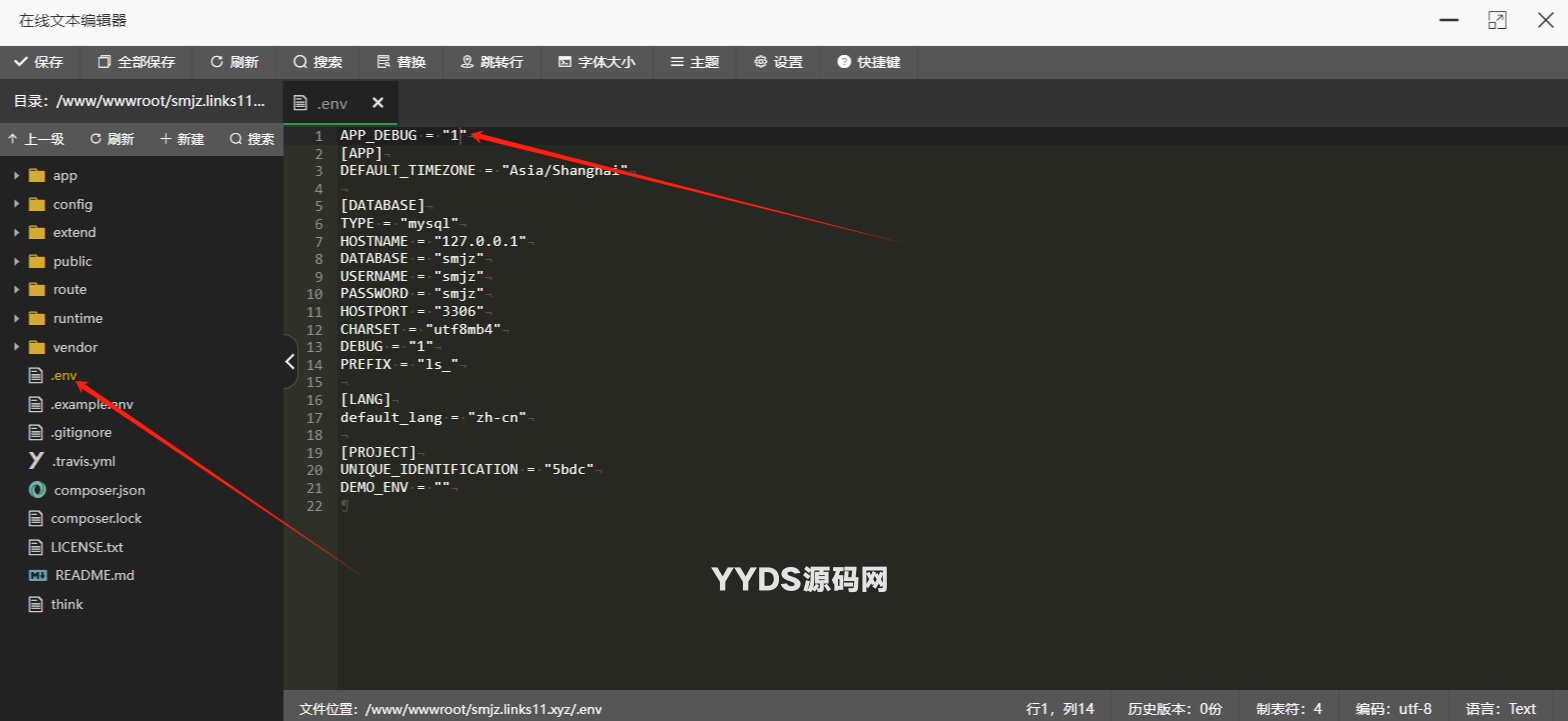Click the README.md markdown icon

click(38, 576)
